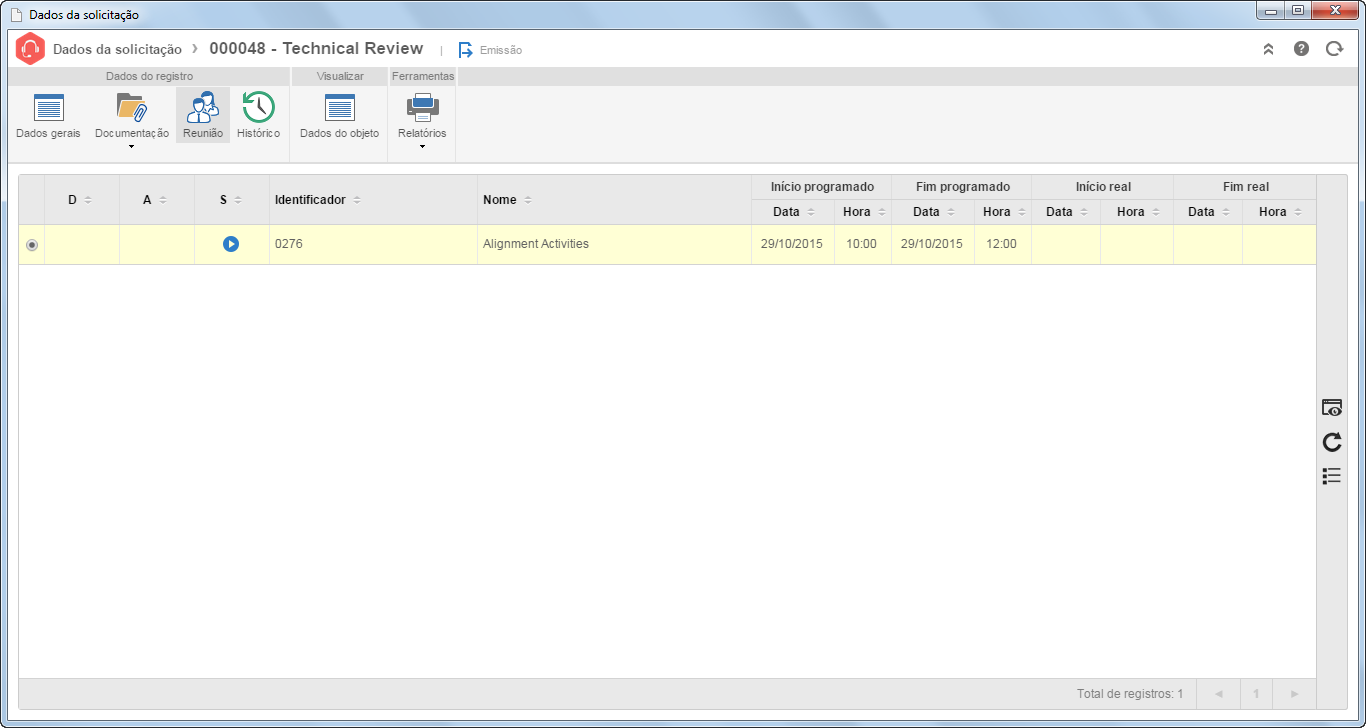Sort by Fim programado Hora column
This screenshot has width=1366, height=728.
pos(1003,212)
